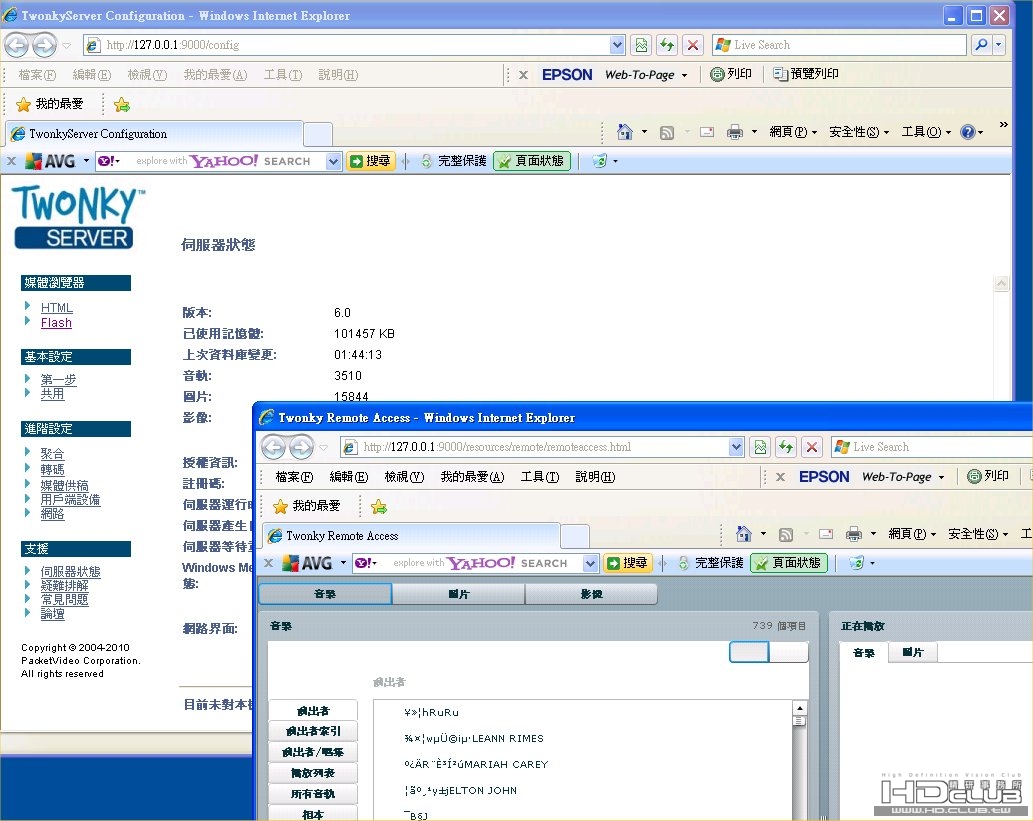Click Back arrow in Twonky Remote Access window
The height and width of the screenshot is (821, 1033).
[274, 447]
